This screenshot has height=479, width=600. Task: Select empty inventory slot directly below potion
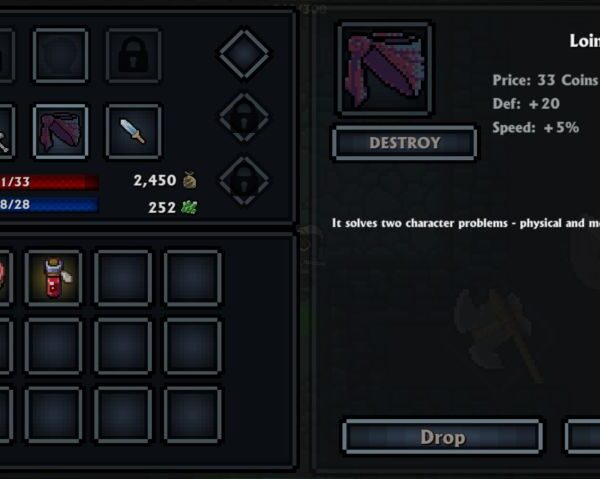click(54, 346)
